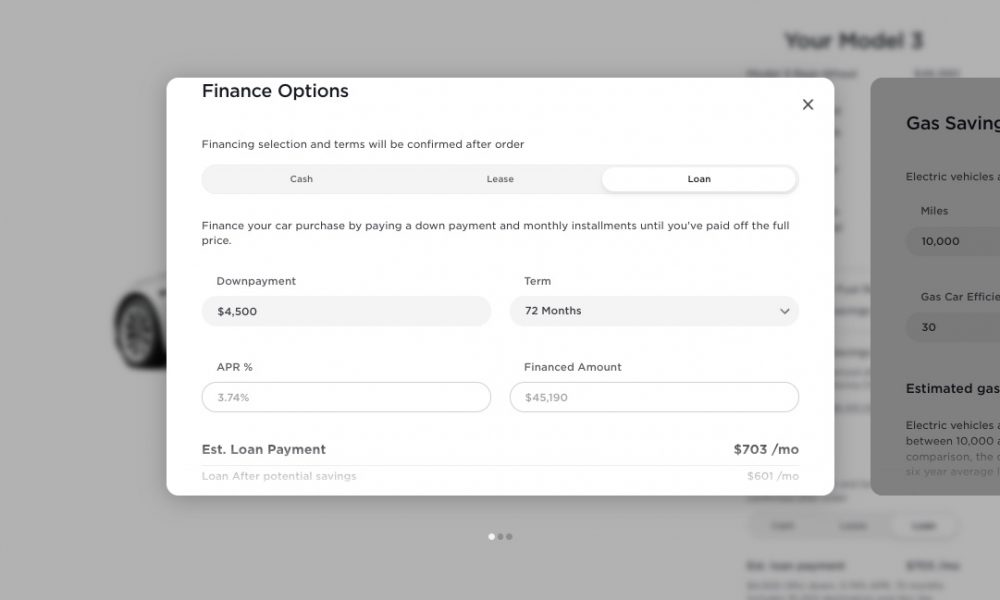
Task: Click the blurred Loan toggle in background summary
Action: tap(923, 526)
